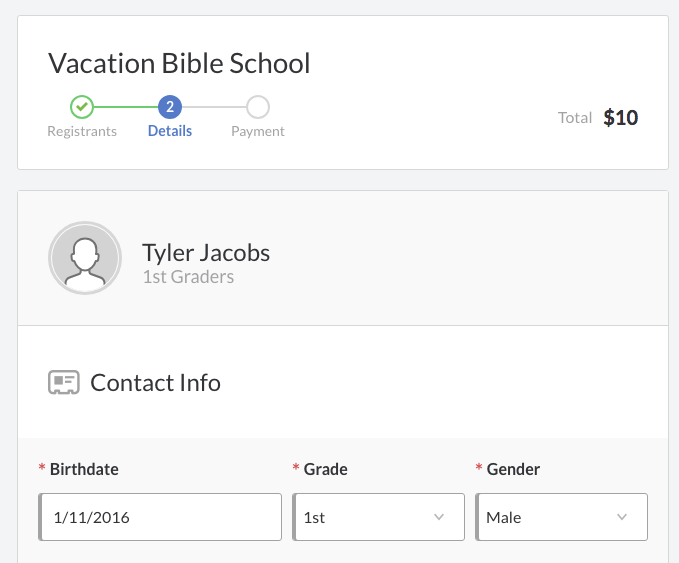Click the $10 total amount

(x=621, y=118)
